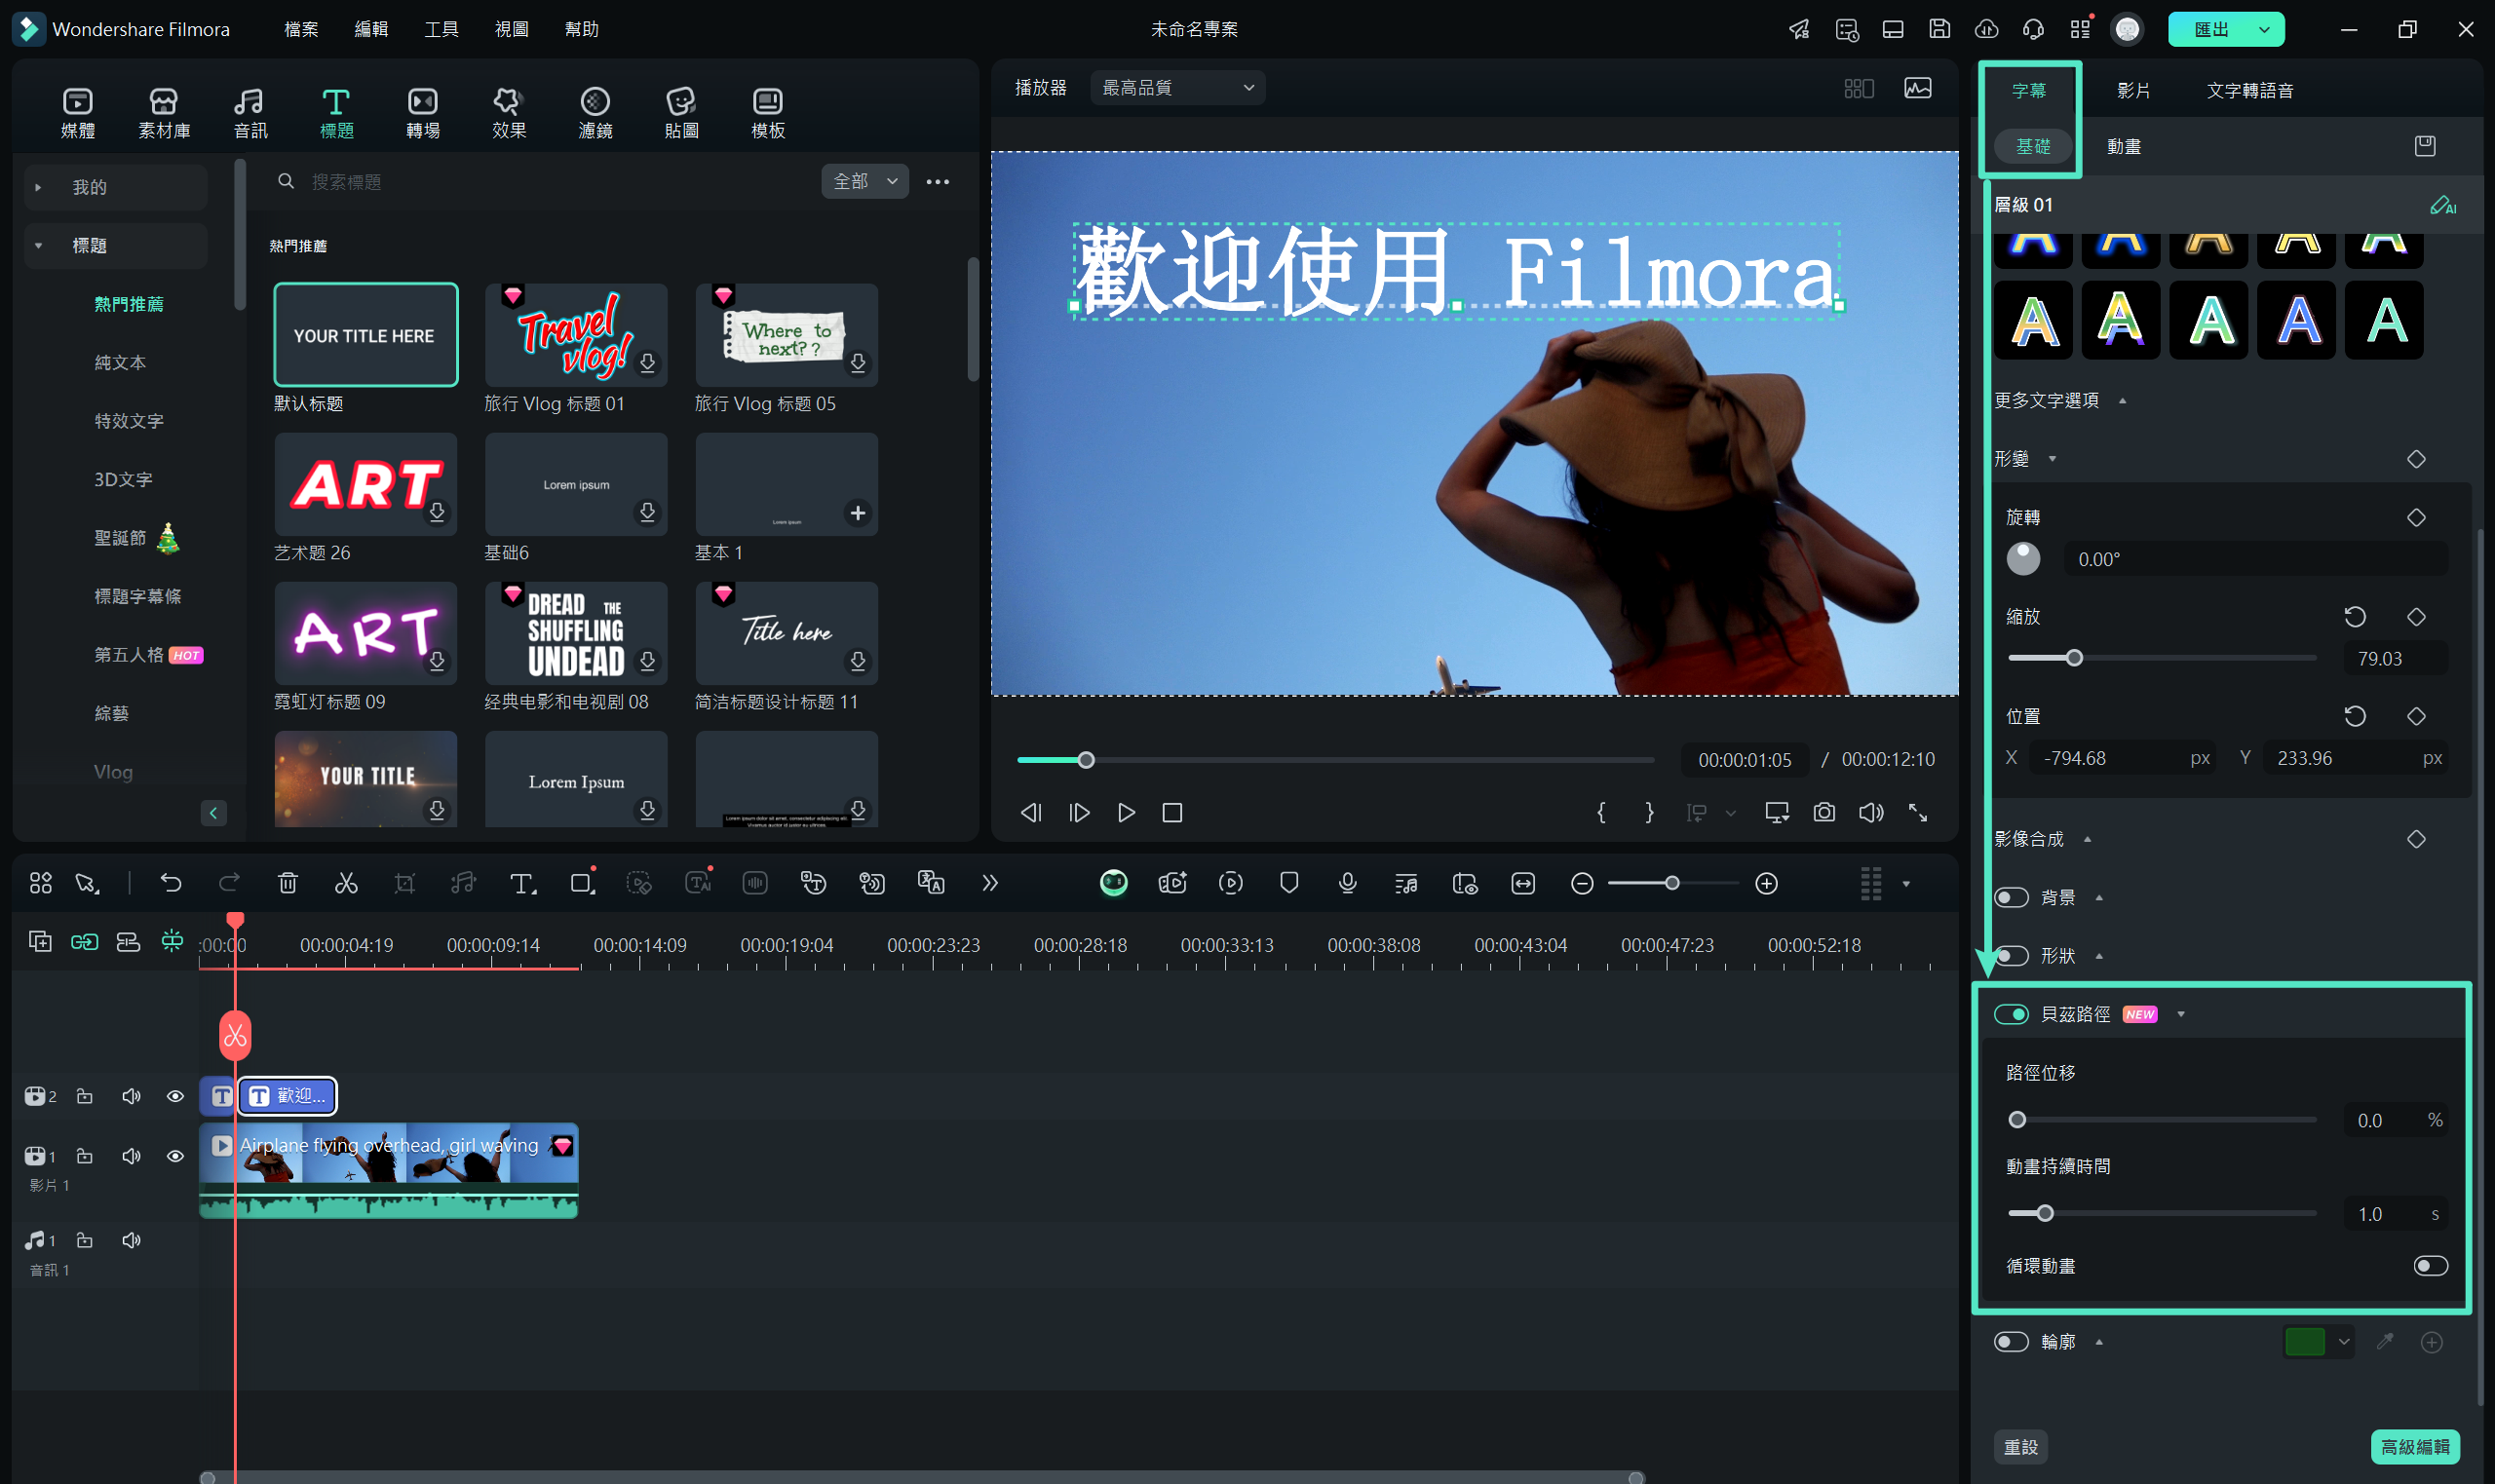
Task: Open the 最高品質 quality dropdown
Action: [x=1178, y=88]
